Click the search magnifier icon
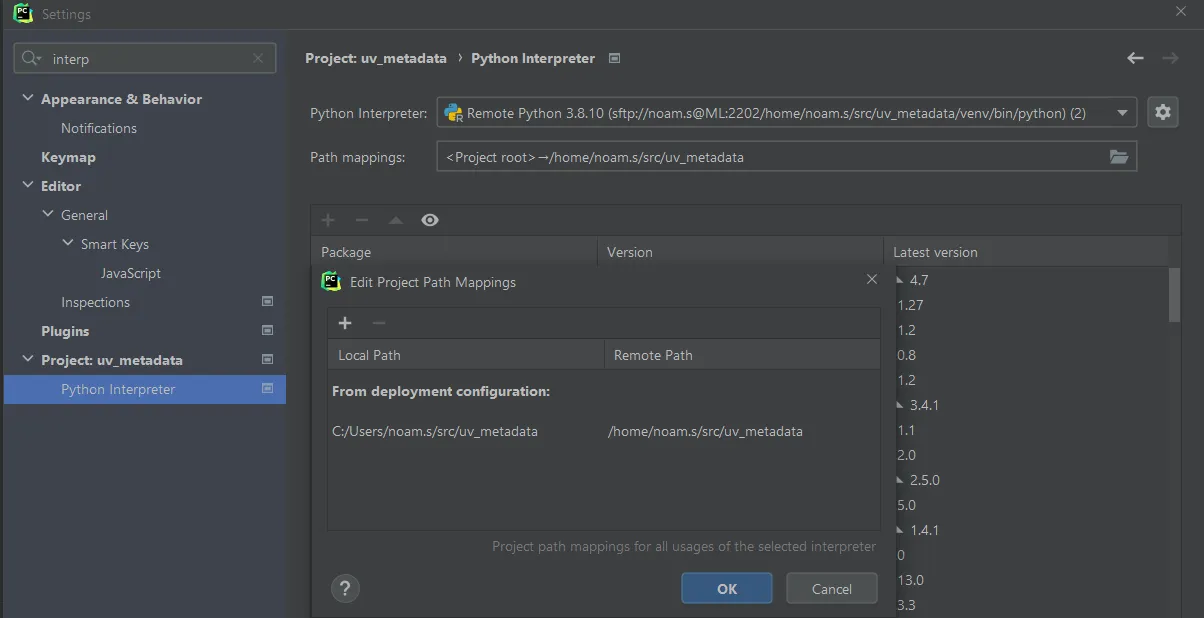This screenshot has height=618, width=1204. (32, 59)
